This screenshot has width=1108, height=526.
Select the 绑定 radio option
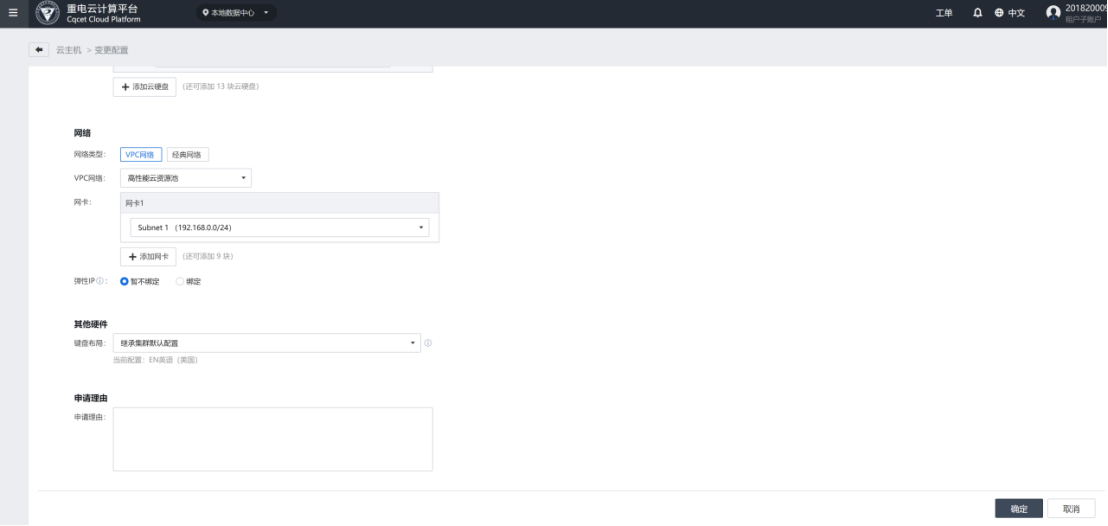click(x=180, y=282)
